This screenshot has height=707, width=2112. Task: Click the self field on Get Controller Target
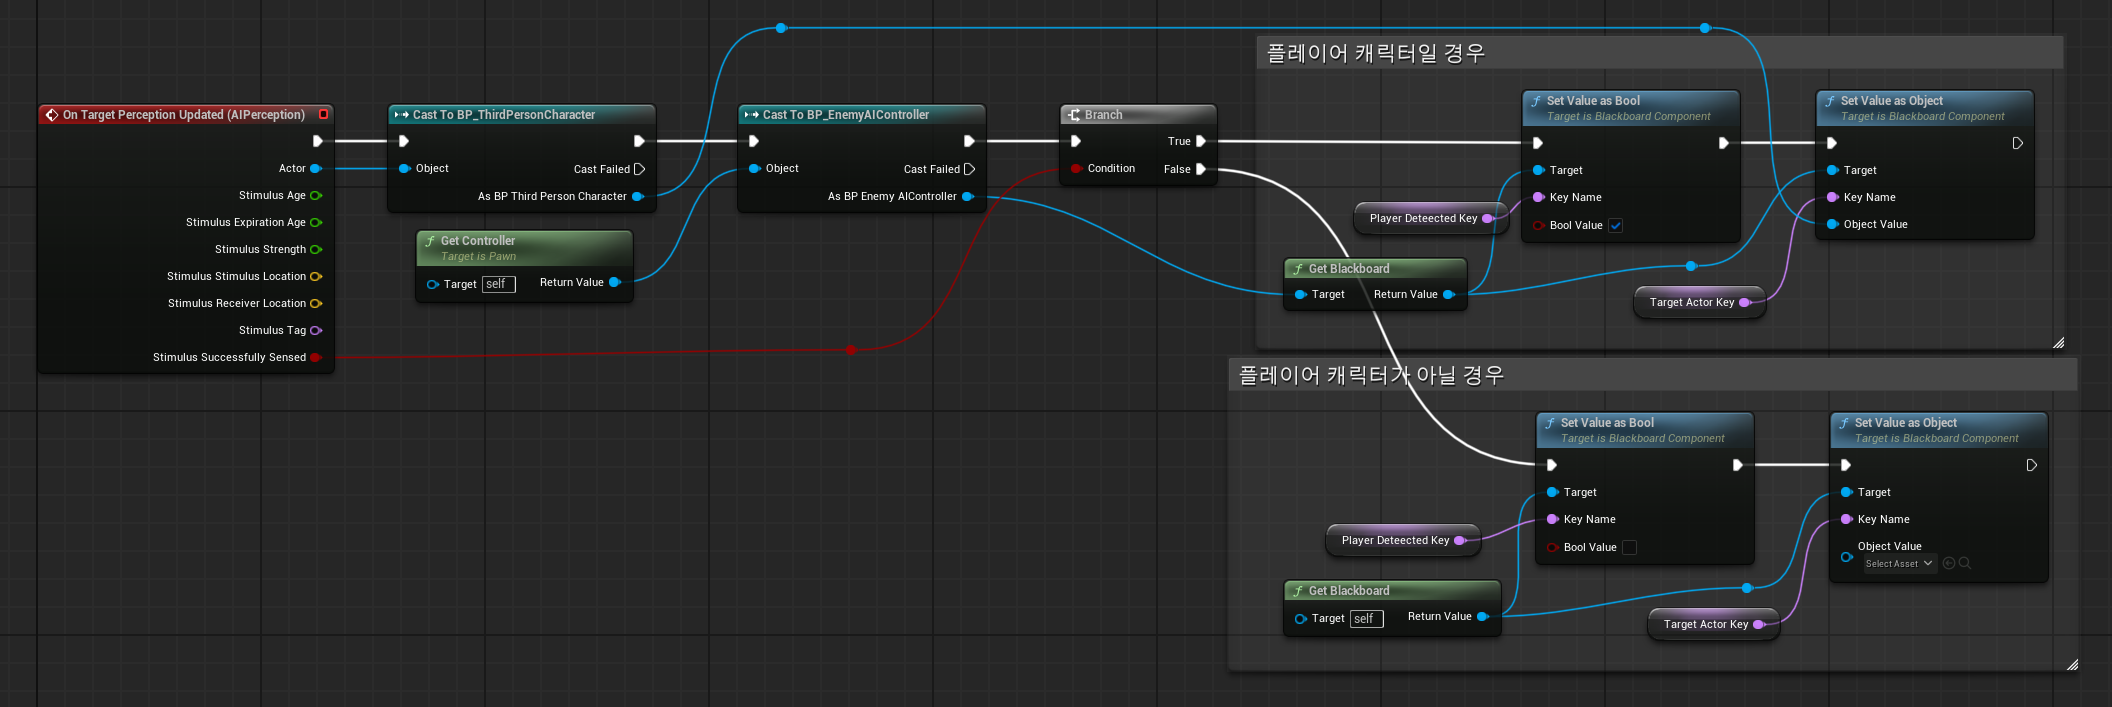[x=499, y=285]
